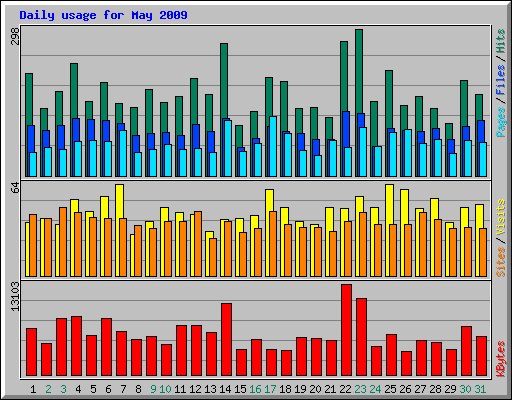Click the KBytes legend label
This screenshot has width=512, height=400.
pos(501,359)
